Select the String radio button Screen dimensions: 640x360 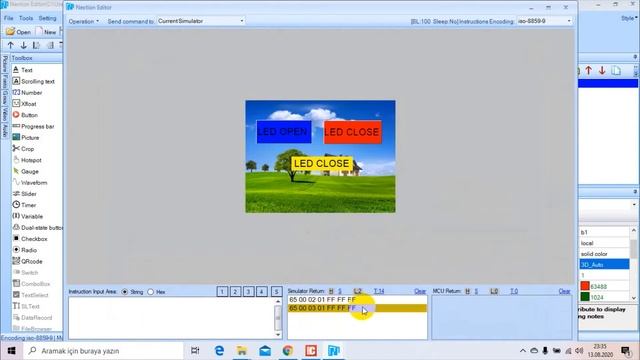tap(124, 292)
